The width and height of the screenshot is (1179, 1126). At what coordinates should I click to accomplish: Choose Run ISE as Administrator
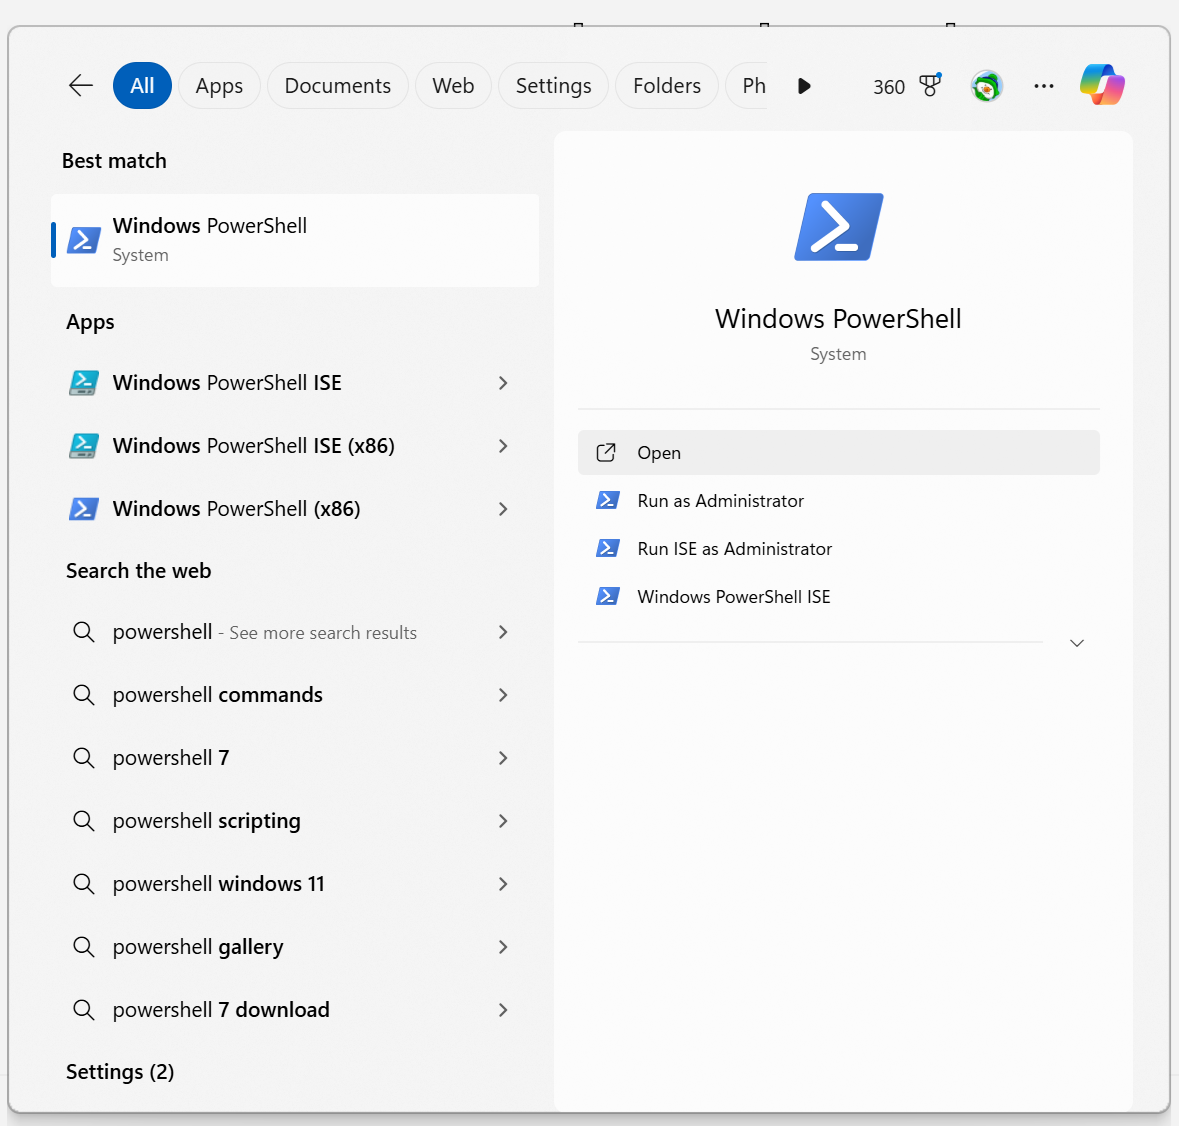(x=838, y=549)
